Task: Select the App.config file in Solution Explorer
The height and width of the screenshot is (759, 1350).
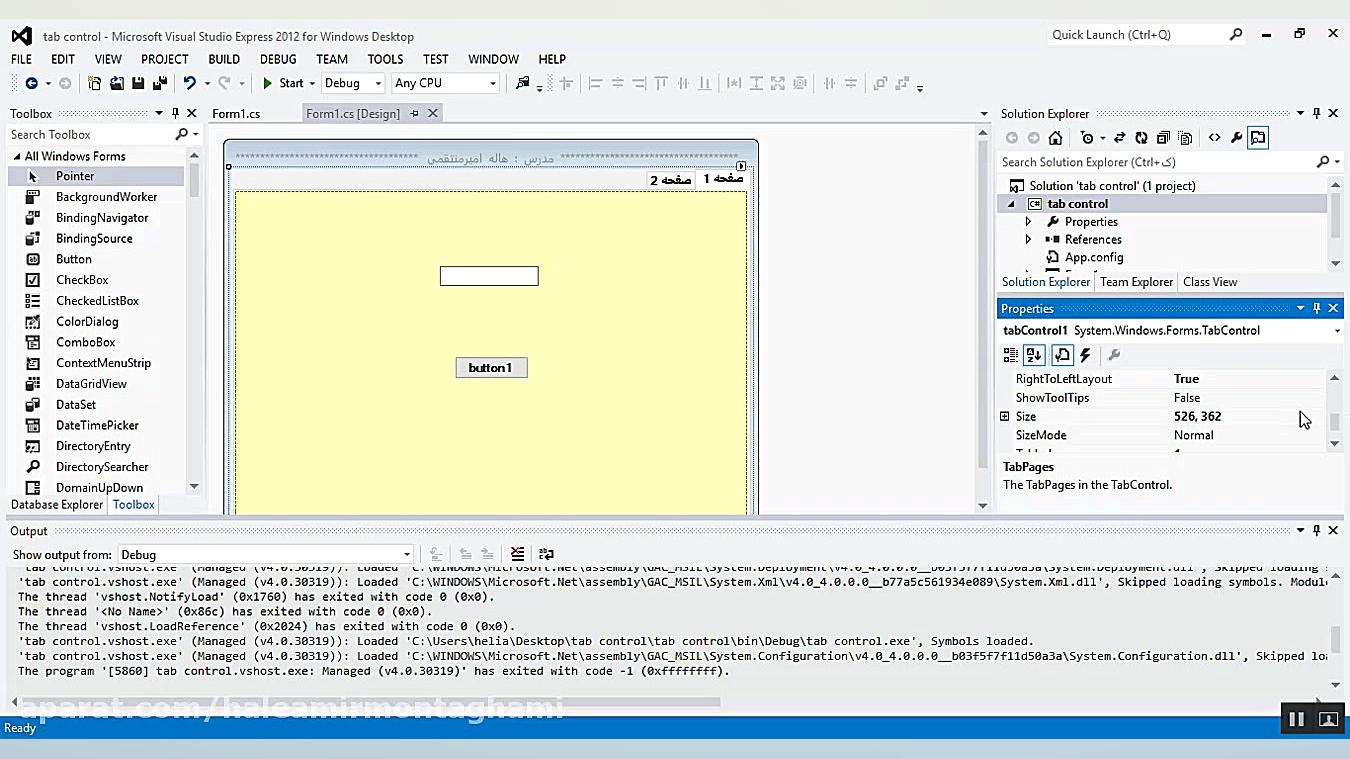Action: [1094, 258]
